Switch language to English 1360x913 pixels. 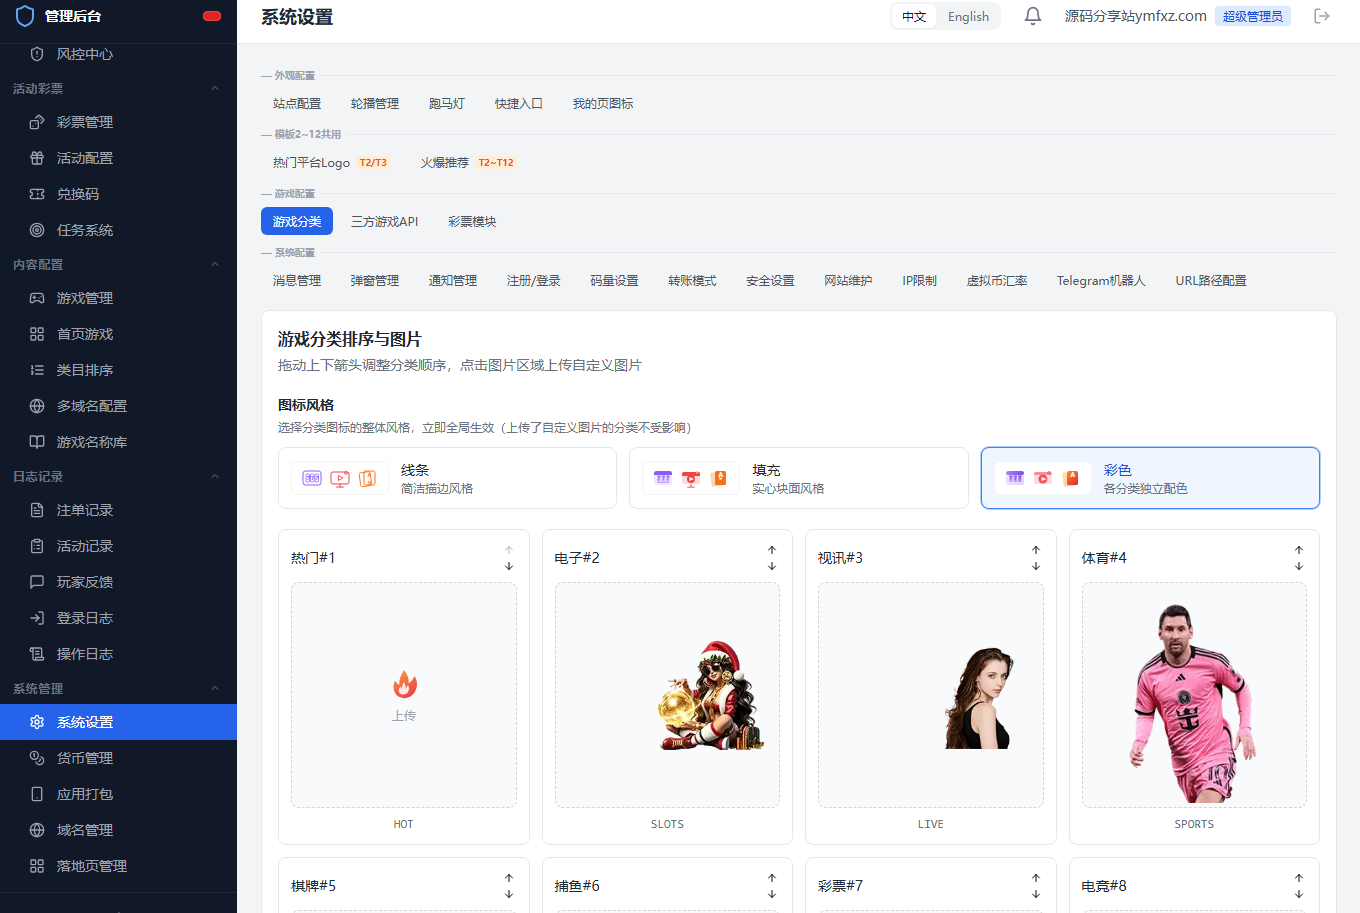(x=968, y=17)
